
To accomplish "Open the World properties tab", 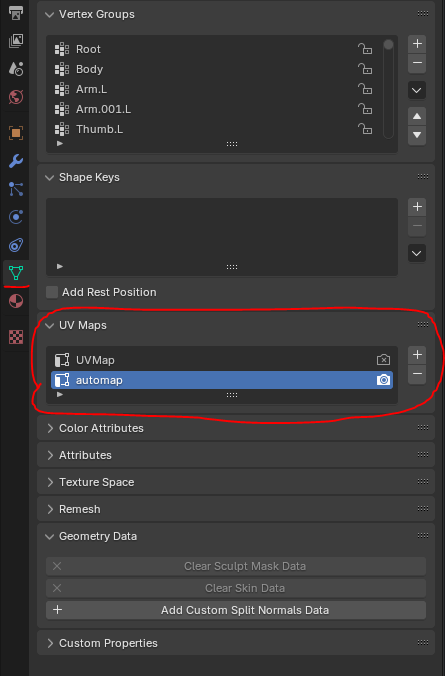I will click(x=16, y=97).
